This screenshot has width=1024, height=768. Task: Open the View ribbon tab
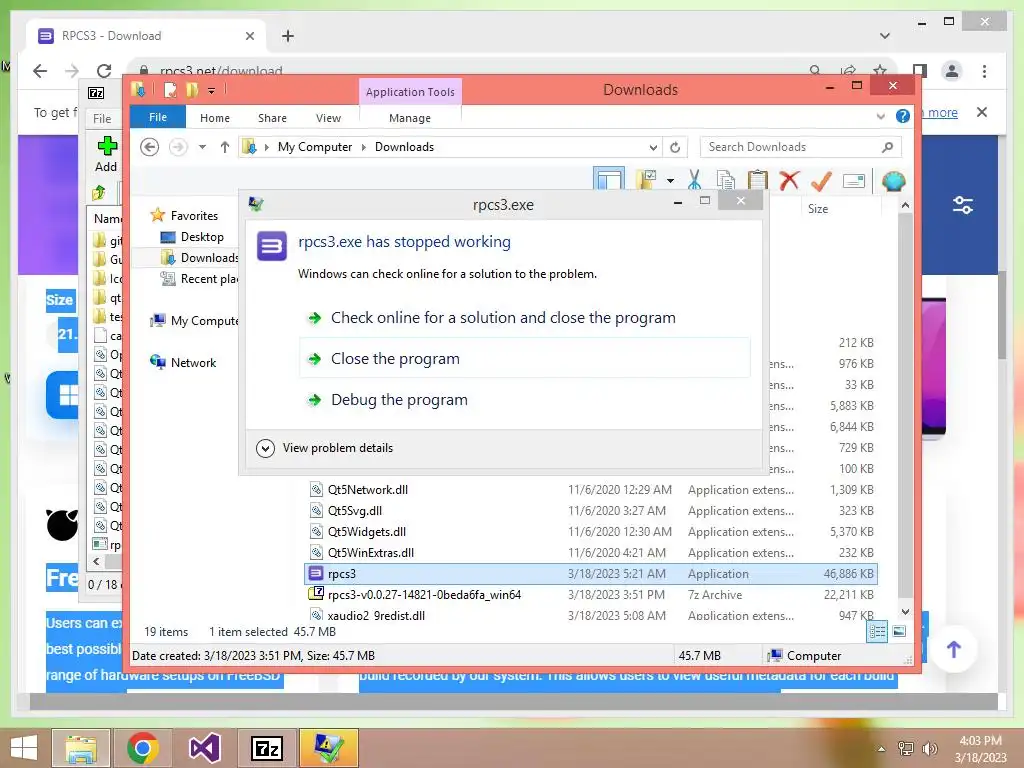[x=328, y=118]
